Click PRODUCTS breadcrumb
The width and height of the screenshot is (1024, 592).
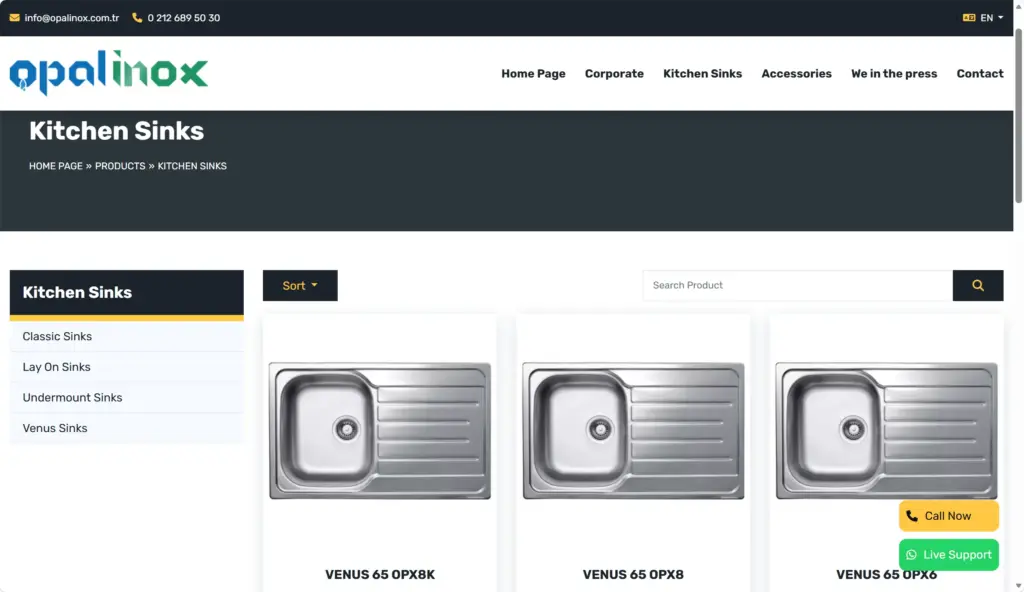point(120,166)
